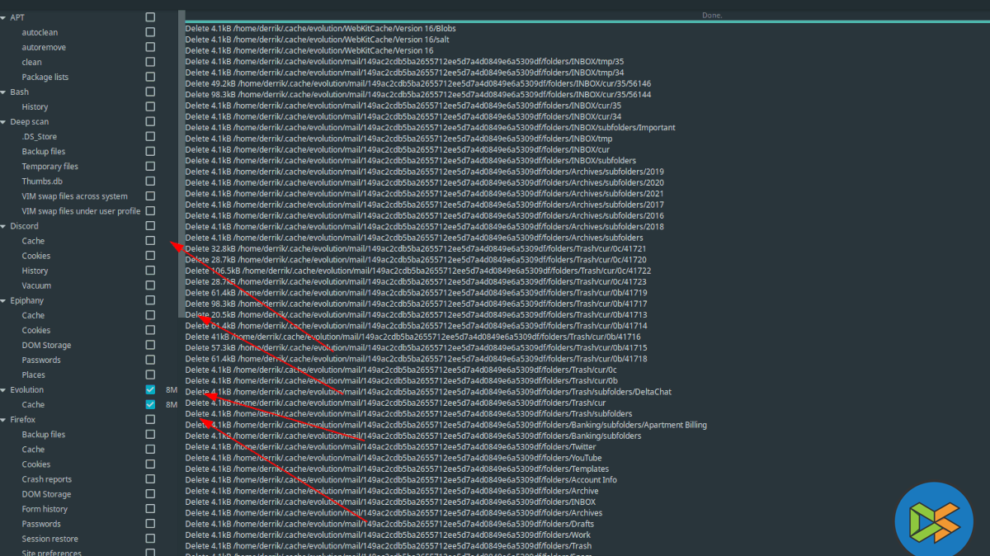Click the log line ending 'Archives/subfolders/2021'

pos(424,194)
